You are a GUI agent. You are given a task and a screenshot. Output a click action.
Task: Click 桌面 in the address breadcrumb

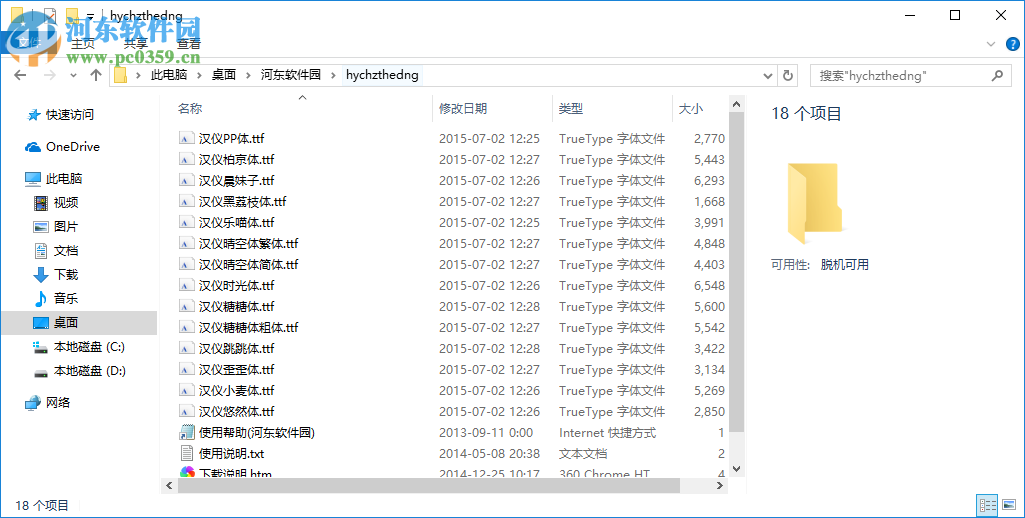224,75
